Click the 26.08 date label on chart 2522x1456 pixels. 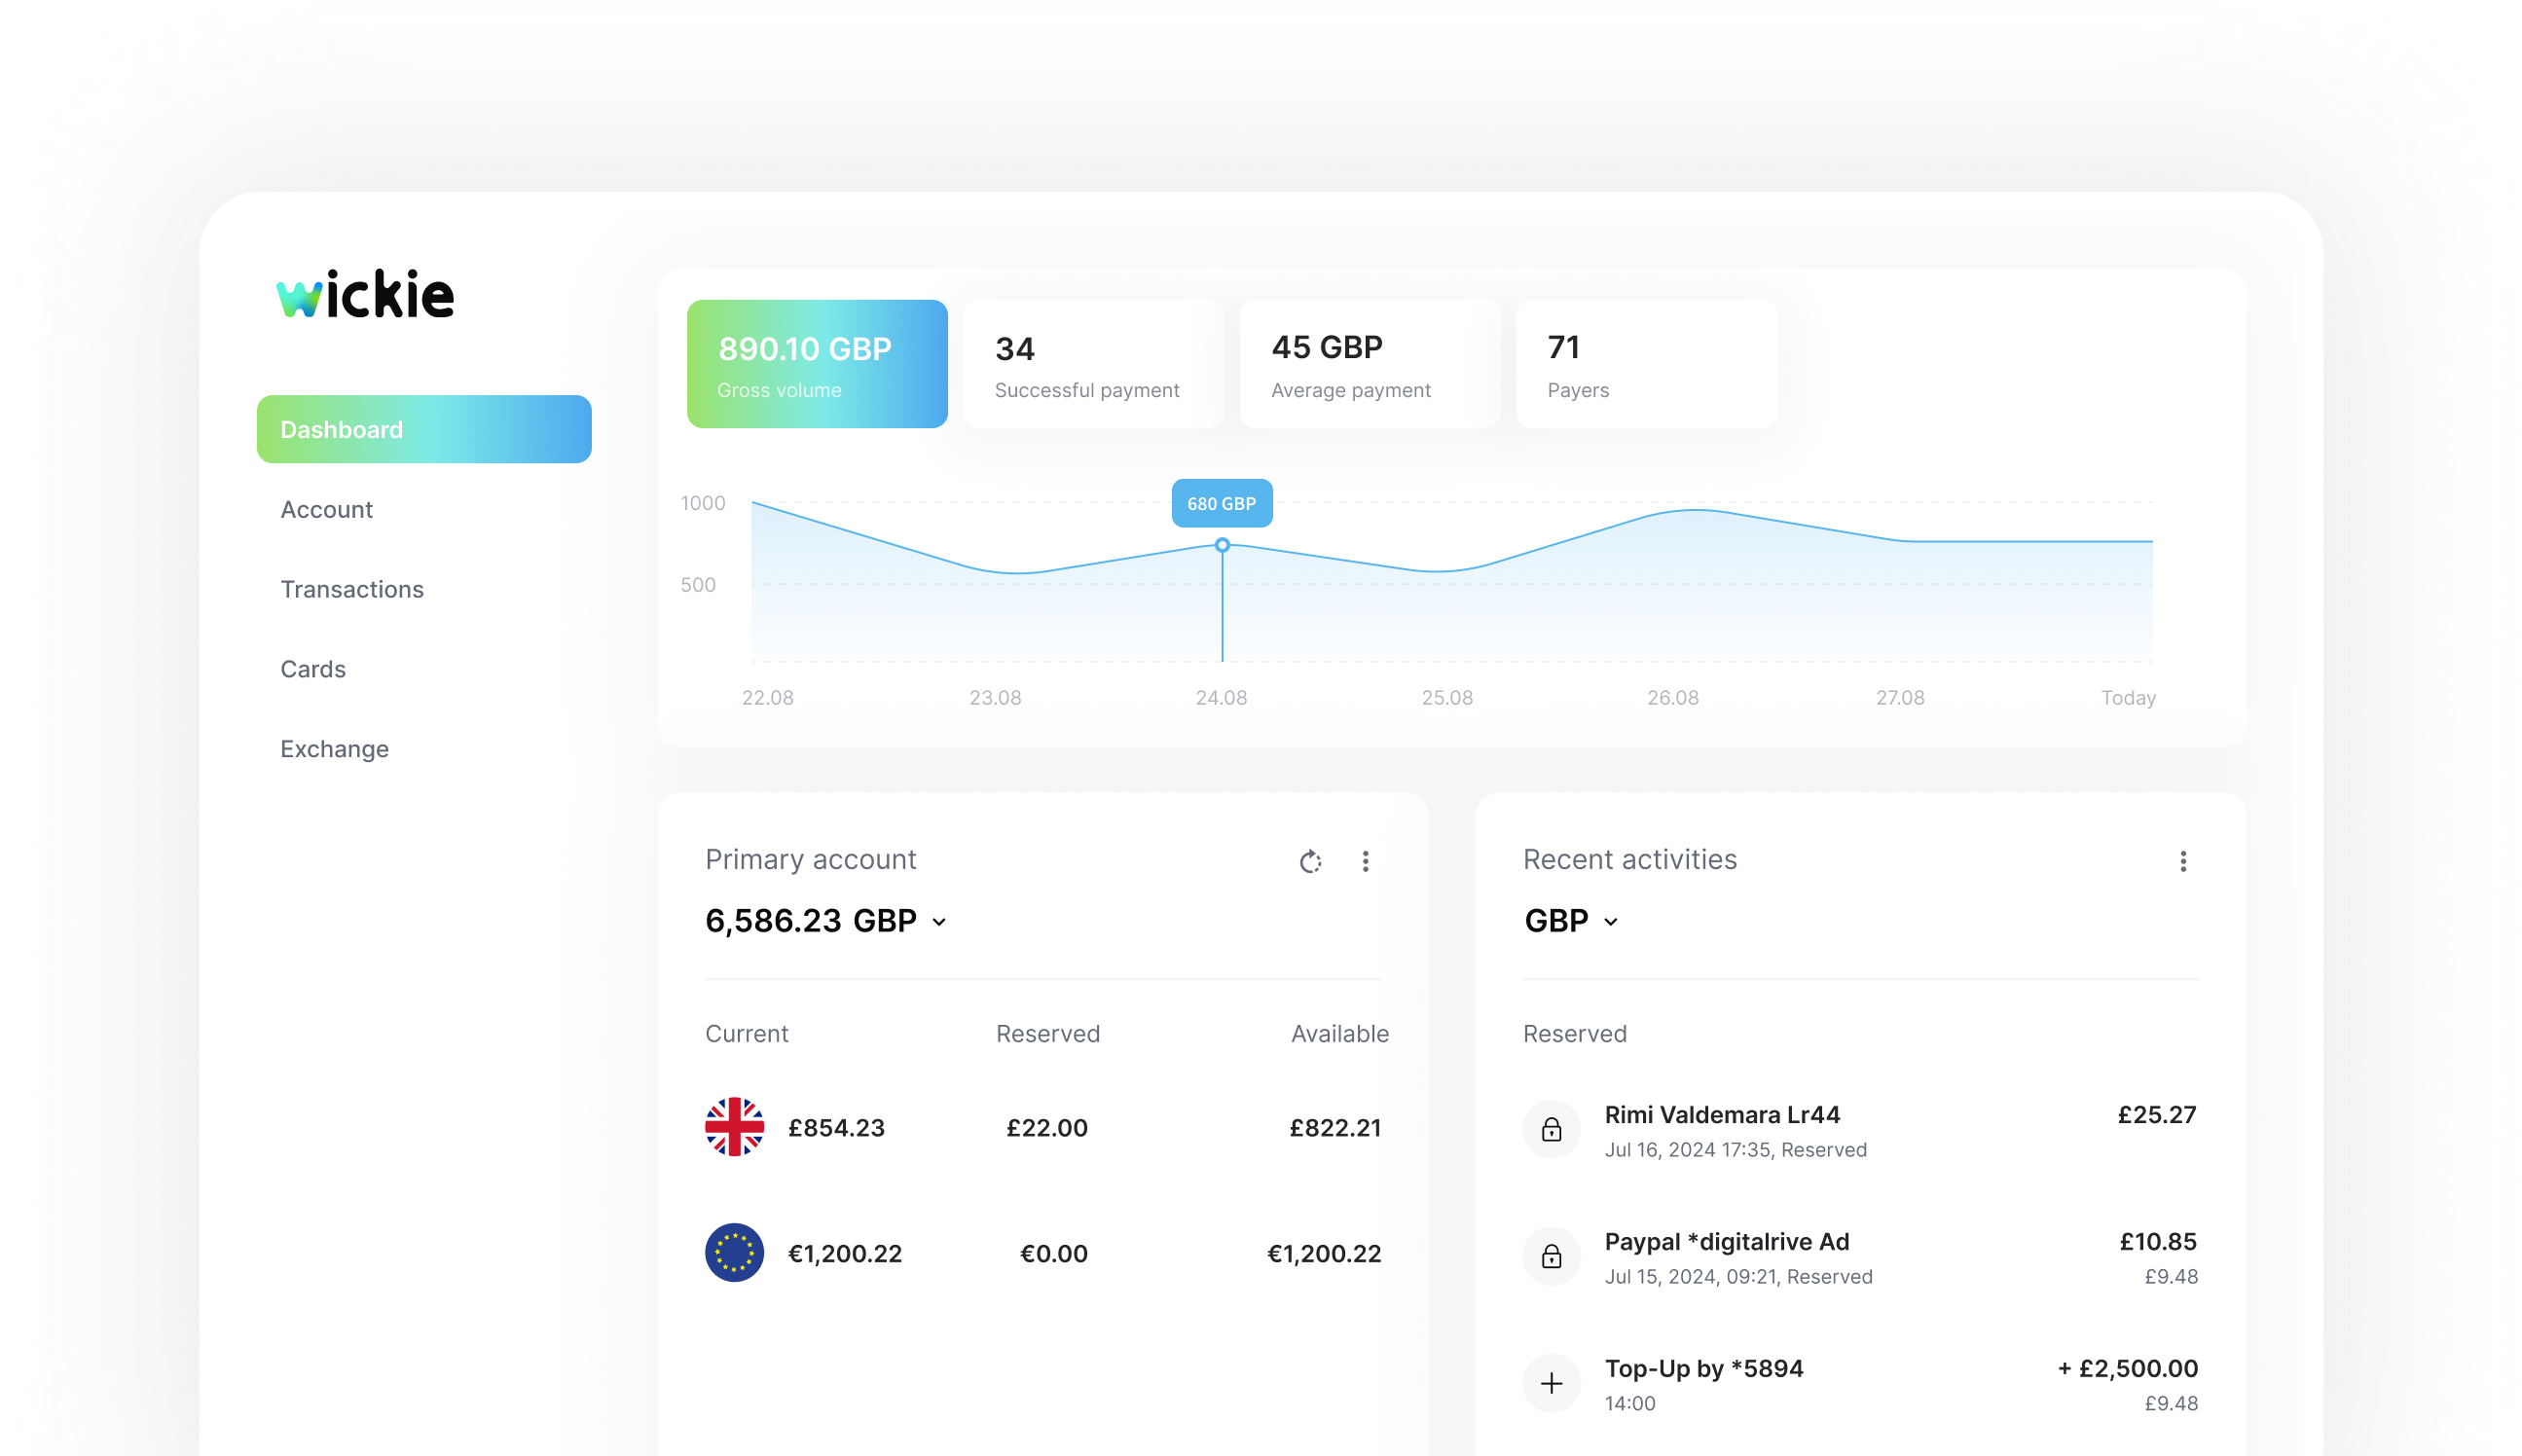click(1673, 698)
